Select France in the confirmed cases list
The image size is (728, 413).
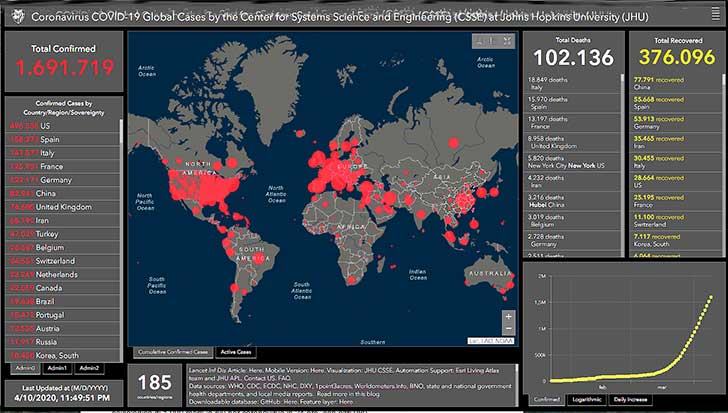pos(63,166)
